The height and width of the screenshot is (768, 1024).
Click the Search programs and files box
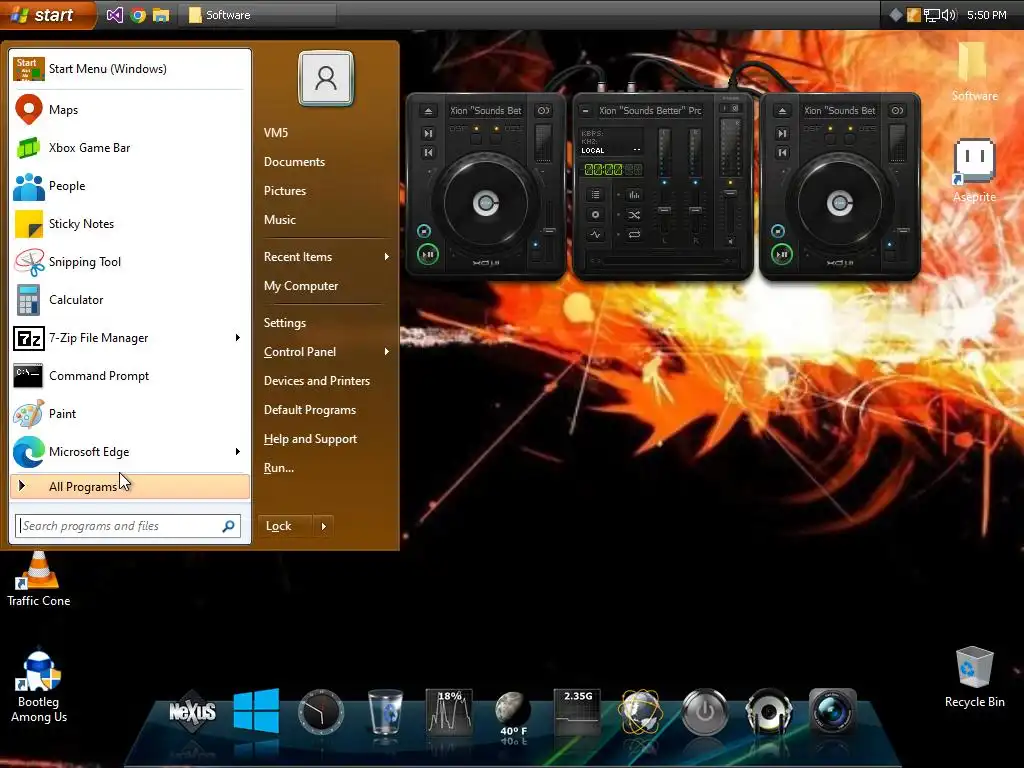(128, 526)
